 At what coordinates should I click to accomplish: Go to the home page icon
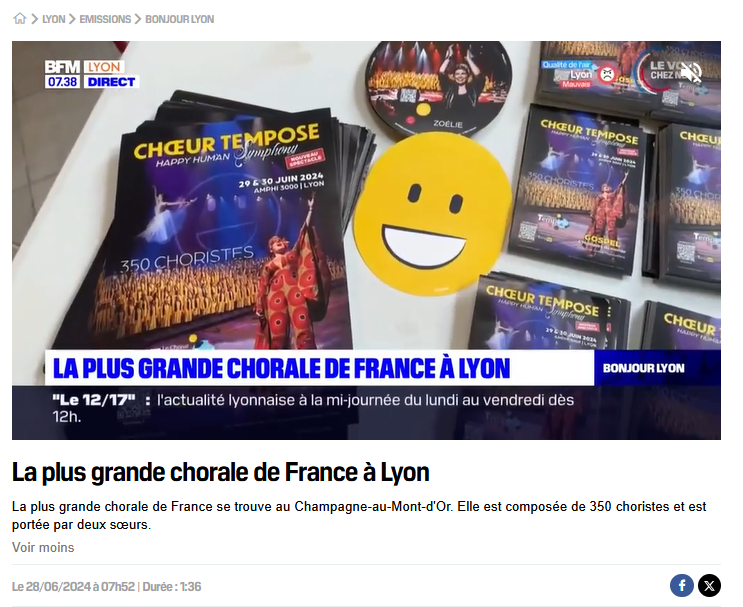(x=19, y=18)
